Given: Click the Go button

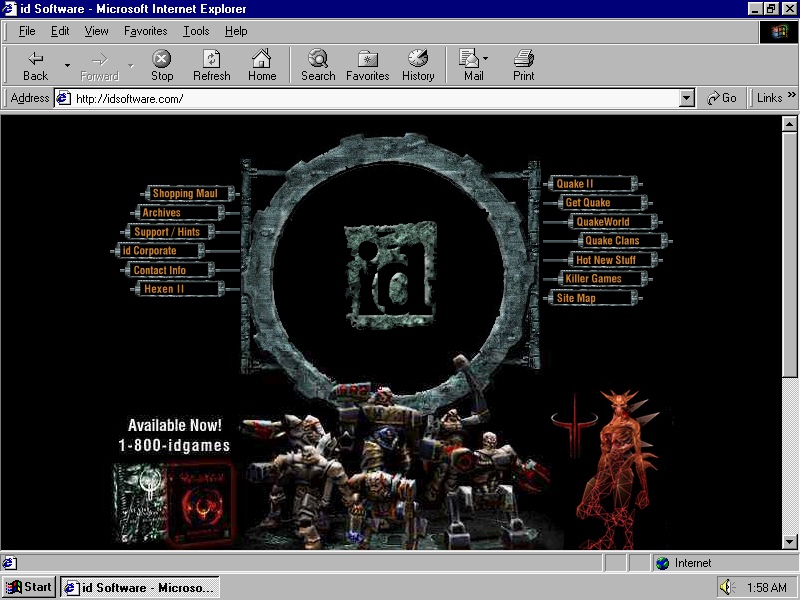Looking at the screenshot, I should click(x=721, y=98).
